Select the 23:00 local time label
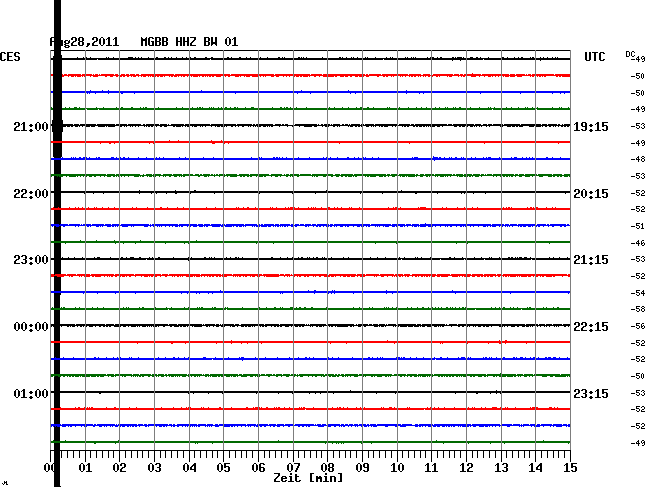 point(31,259)
